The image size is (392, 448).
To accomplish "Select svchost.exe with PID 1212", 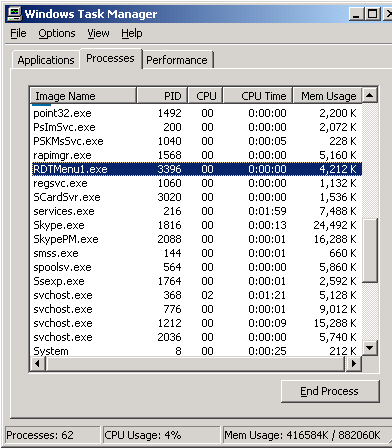I will point(196,323).
